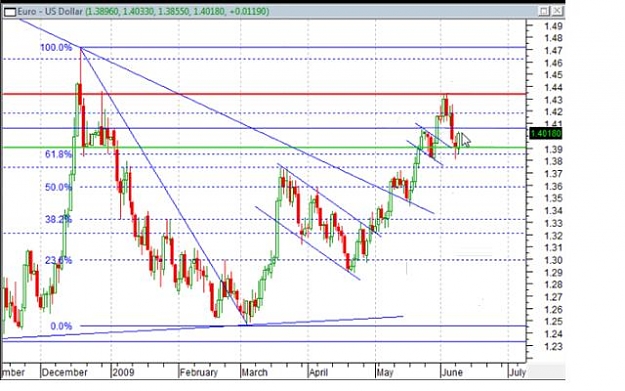
Task: Click the 1.37 price axis label
Action: tap(553, 174)
